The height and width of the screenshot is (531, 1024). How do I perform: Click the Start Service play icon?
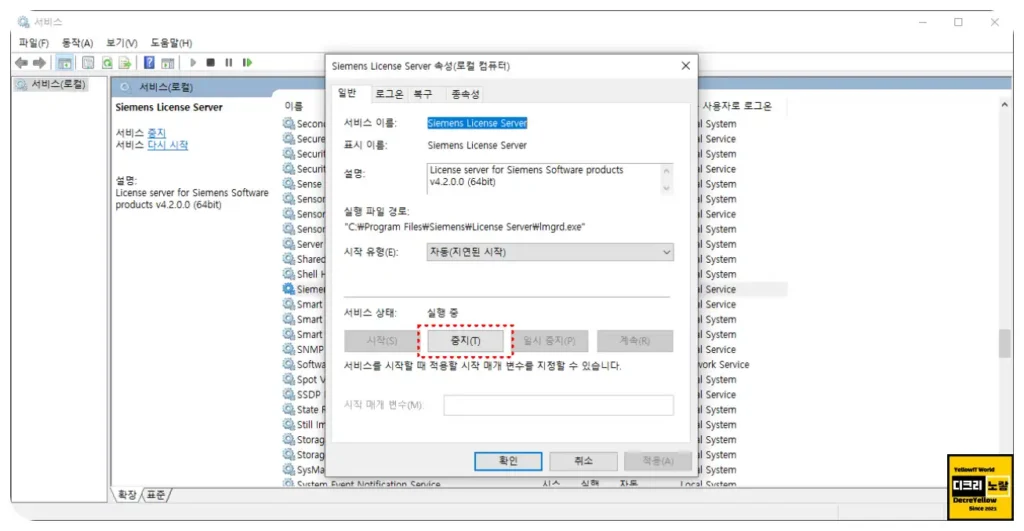pyautogui.click(x=193, y=63)
